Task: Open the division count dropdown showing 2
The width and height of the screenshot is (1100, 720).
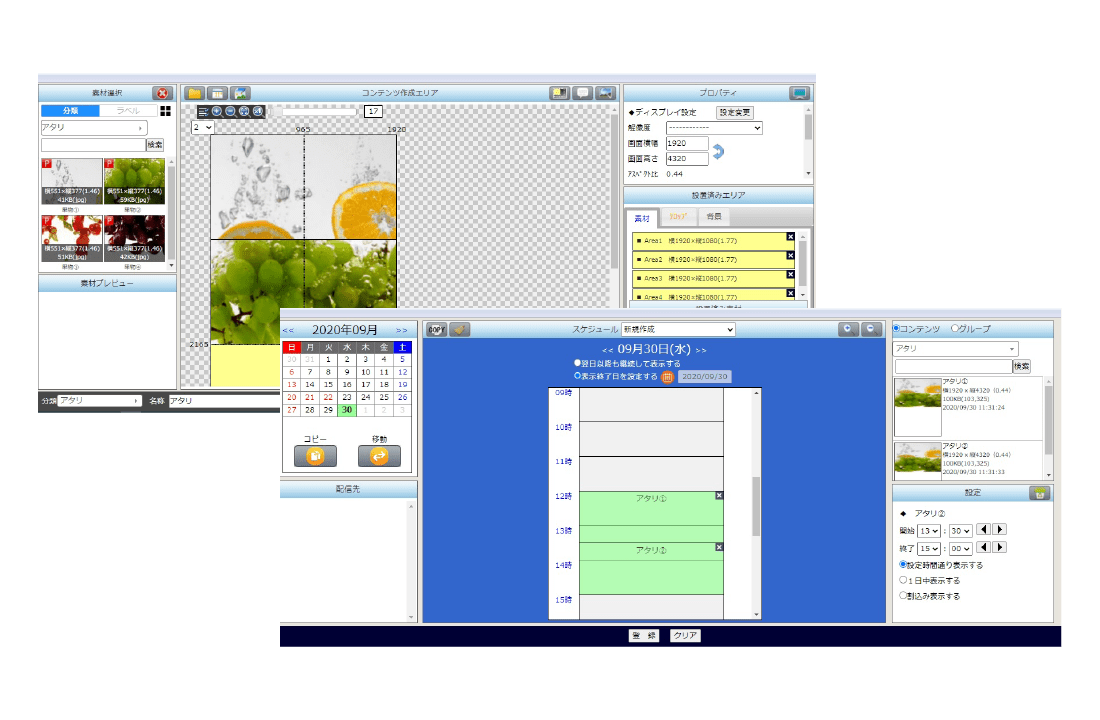Action: pos(203,127)
